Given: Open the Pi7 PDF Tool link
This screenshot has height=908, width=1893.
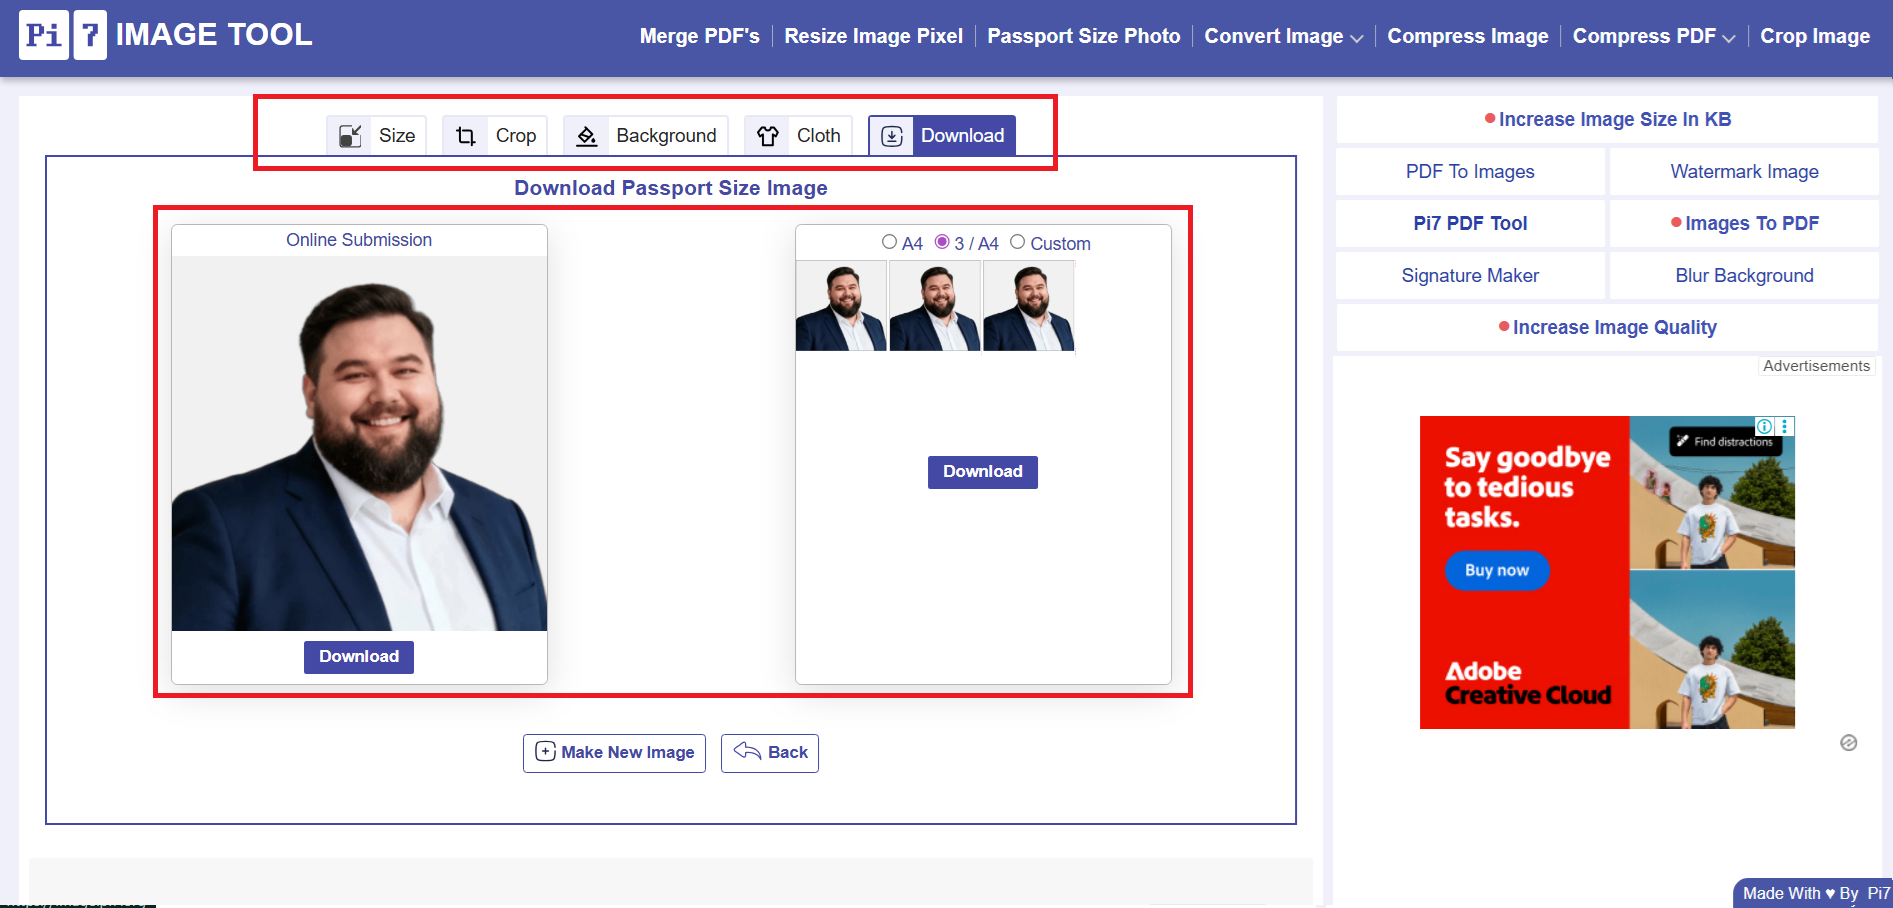Looking at the screenshot, I should (1470, 224).
